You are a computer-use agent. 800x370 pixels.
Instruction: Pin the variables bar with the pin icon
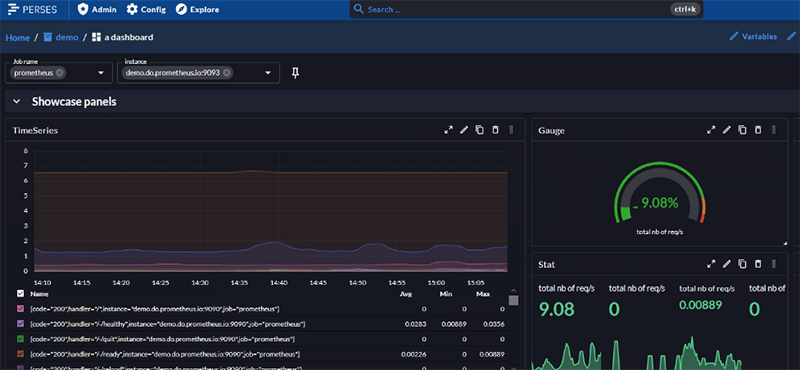[x=295, y=73]
